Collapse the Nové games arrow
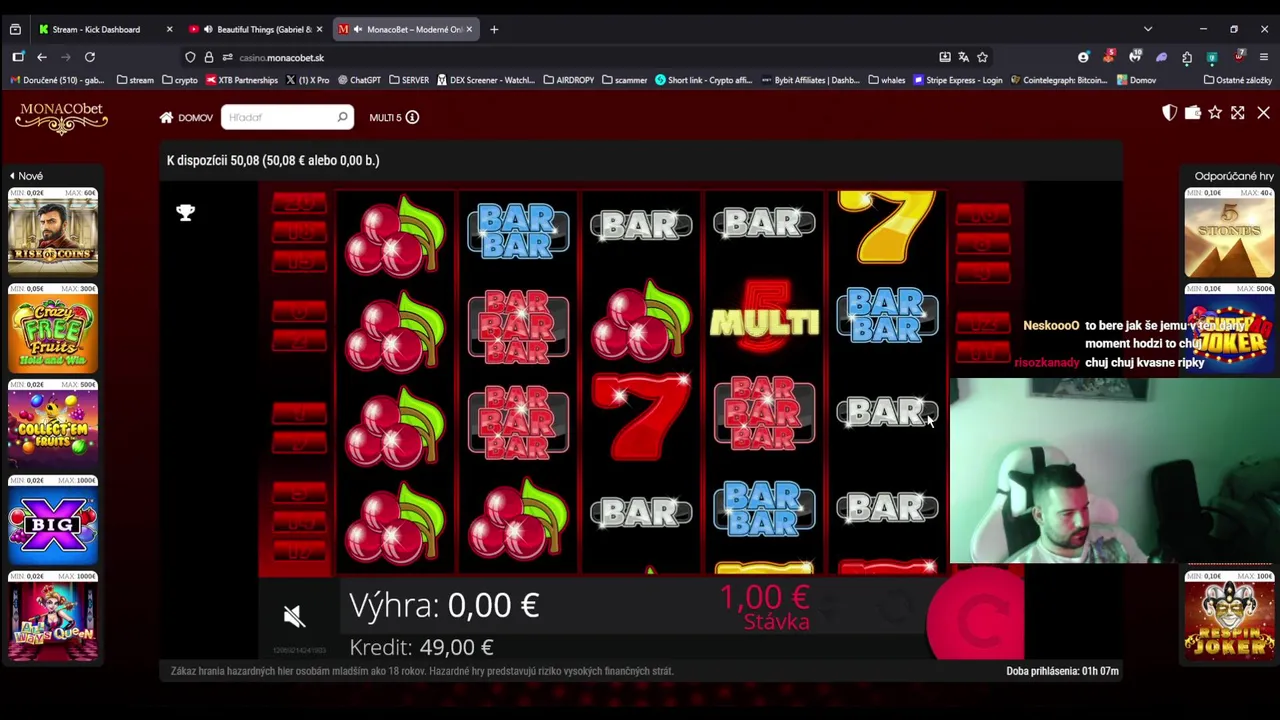1280x720 pixels. pos(12,176)
